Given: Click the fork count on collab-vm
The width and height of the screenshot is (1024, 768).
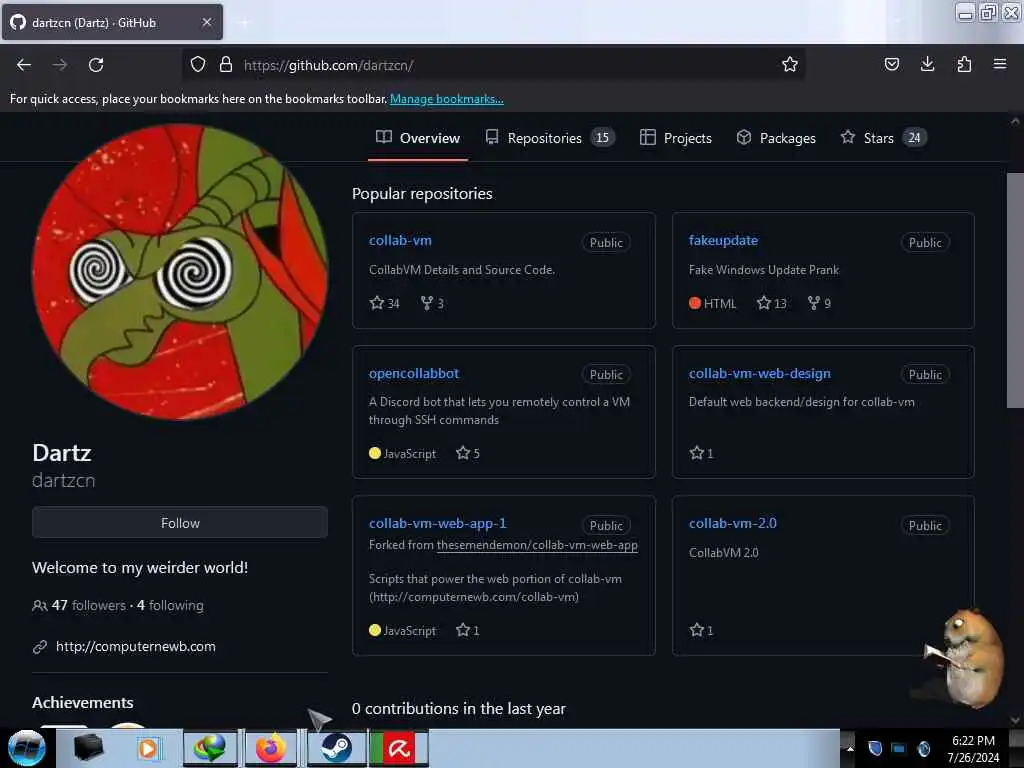Looking at the screenshot, I should [x=432, y=303].
